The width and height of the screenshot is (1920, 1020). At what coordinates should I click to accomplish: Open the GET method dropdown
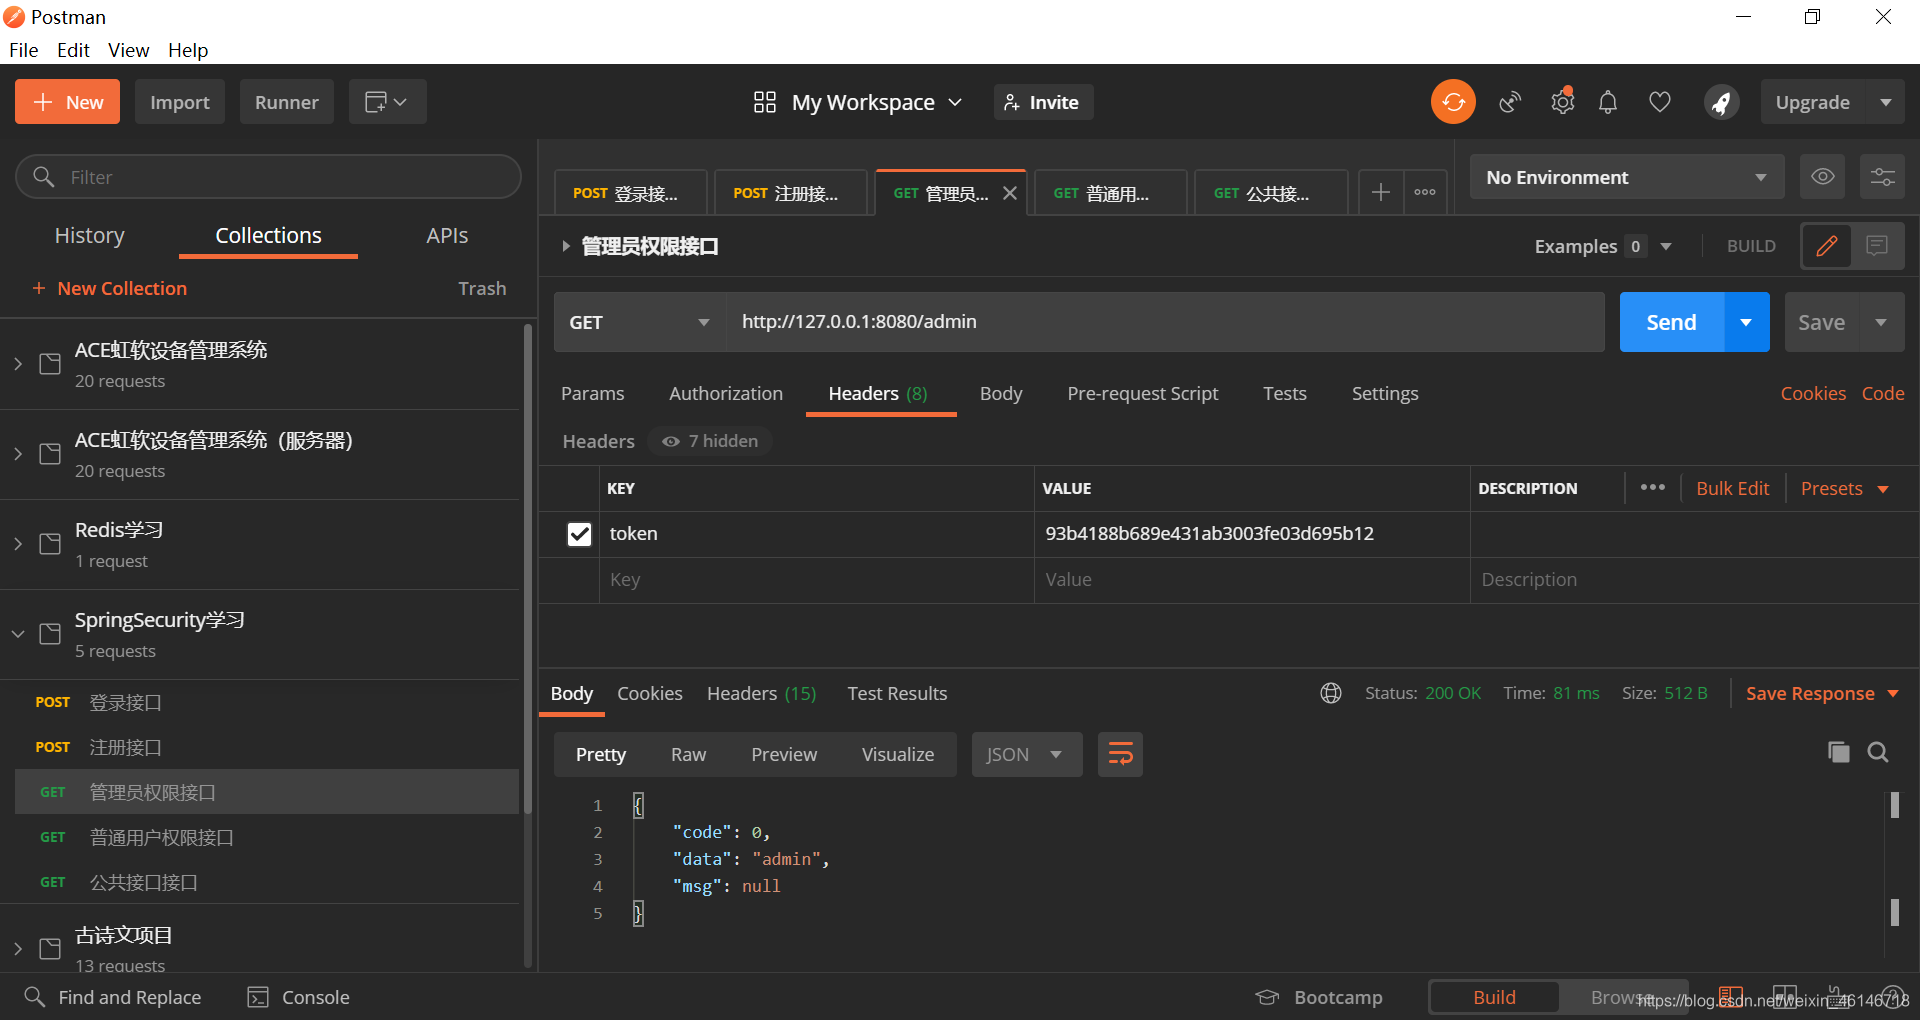pos(639,322)
